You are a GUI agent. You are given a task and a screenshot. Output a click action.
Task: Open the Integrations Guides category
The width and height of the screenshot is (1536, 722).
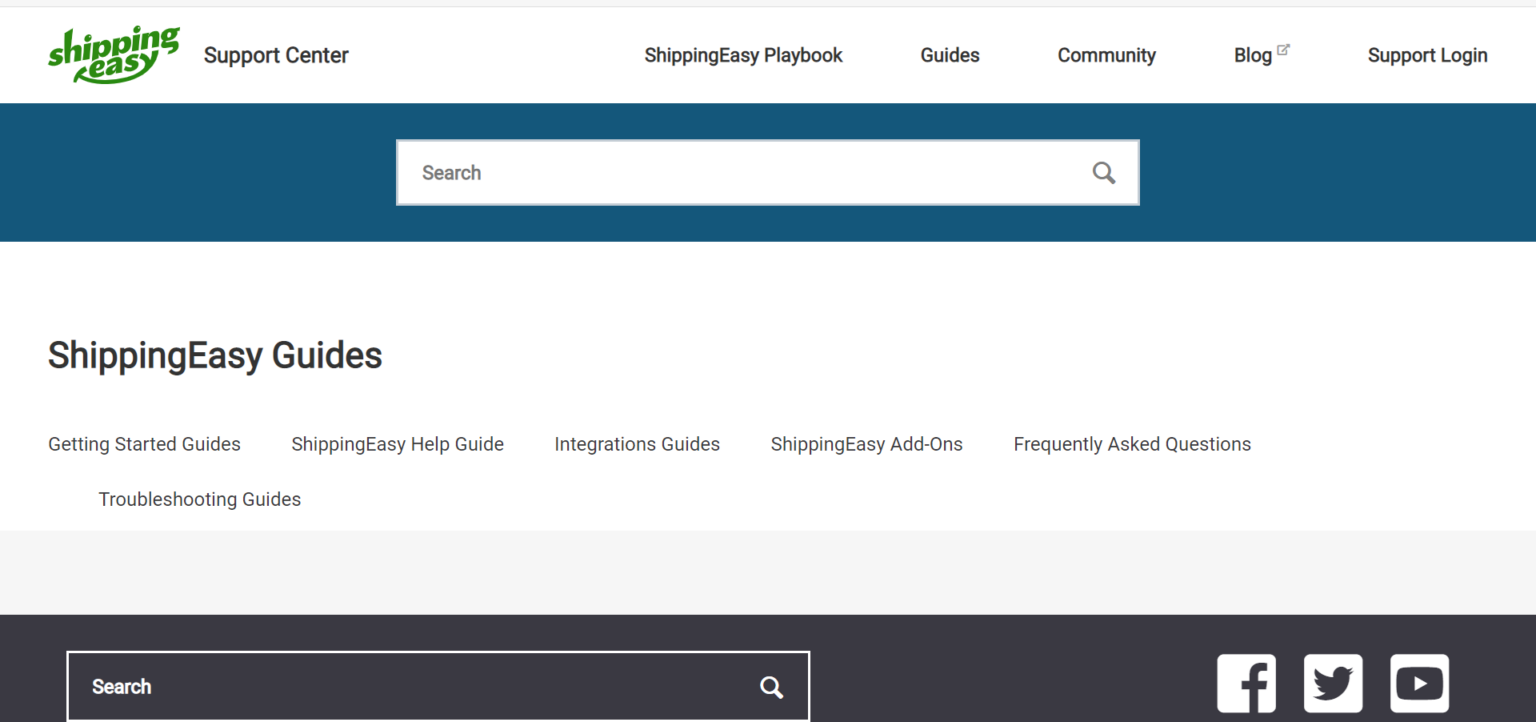click(637, 444)
